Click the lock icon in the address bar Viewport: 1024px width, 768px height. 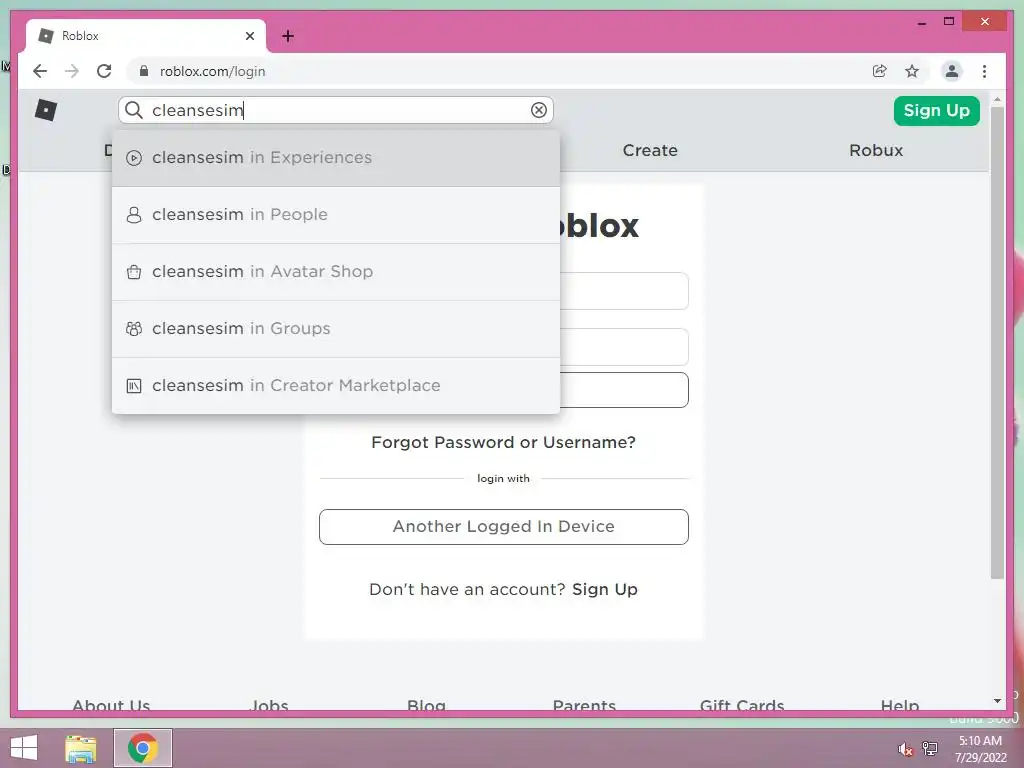(x=144, y=71)
